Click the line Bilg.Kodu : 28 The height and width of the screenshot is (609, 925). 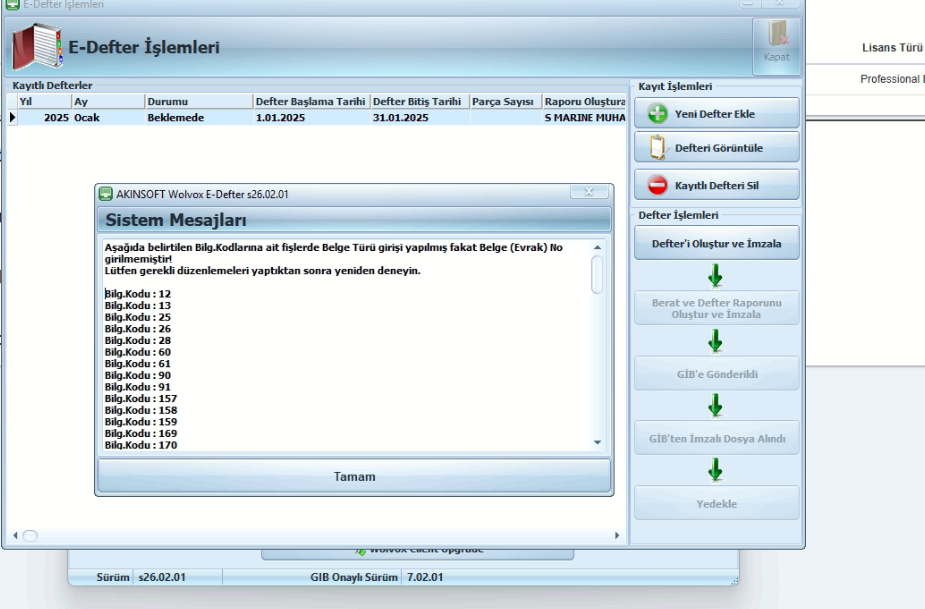(138, 340)
